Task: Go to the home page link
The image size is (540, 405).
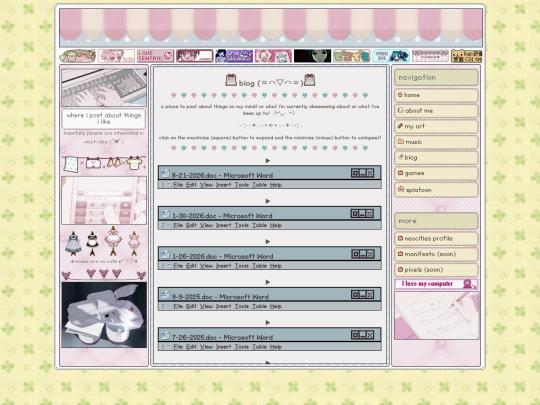Action: coord(436,95)
